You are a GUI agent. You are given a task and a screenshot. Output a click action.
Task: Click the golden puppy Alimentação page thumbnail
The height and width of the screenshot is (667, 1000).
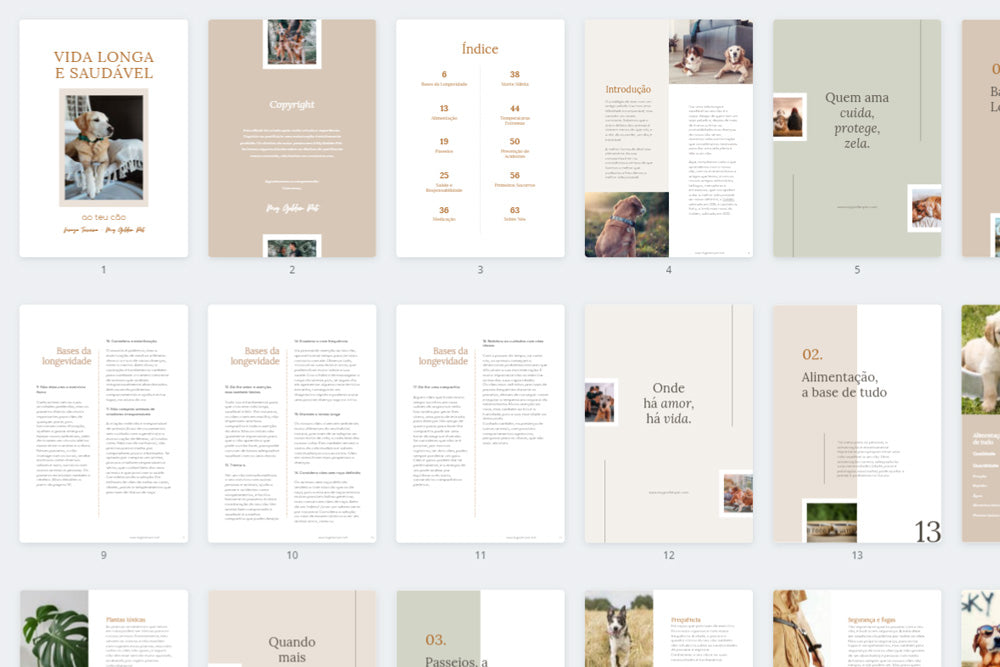[x=981, y=423]
